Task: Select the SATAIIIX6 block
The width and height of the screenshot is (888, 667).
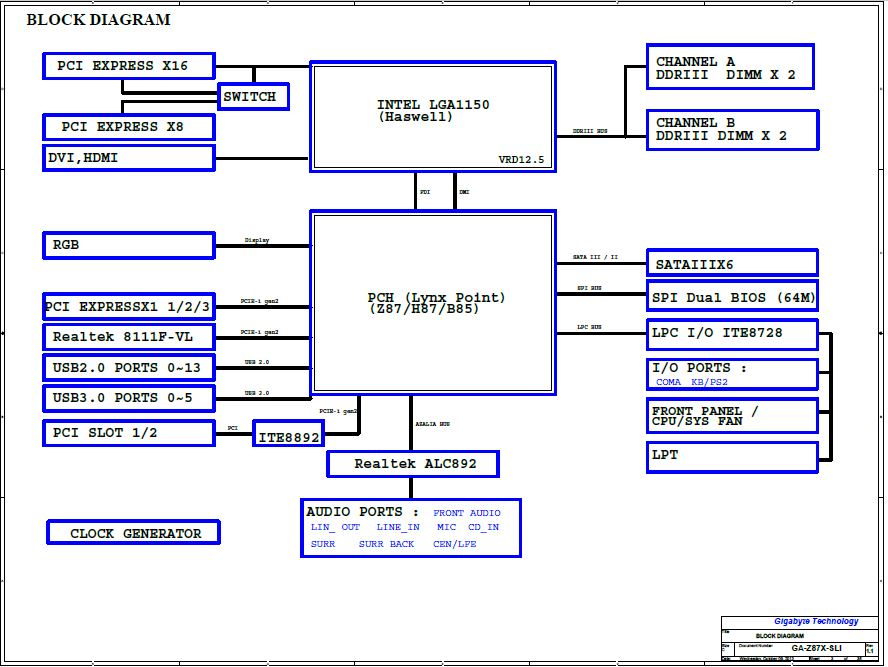Action: (x=731, y=264)
